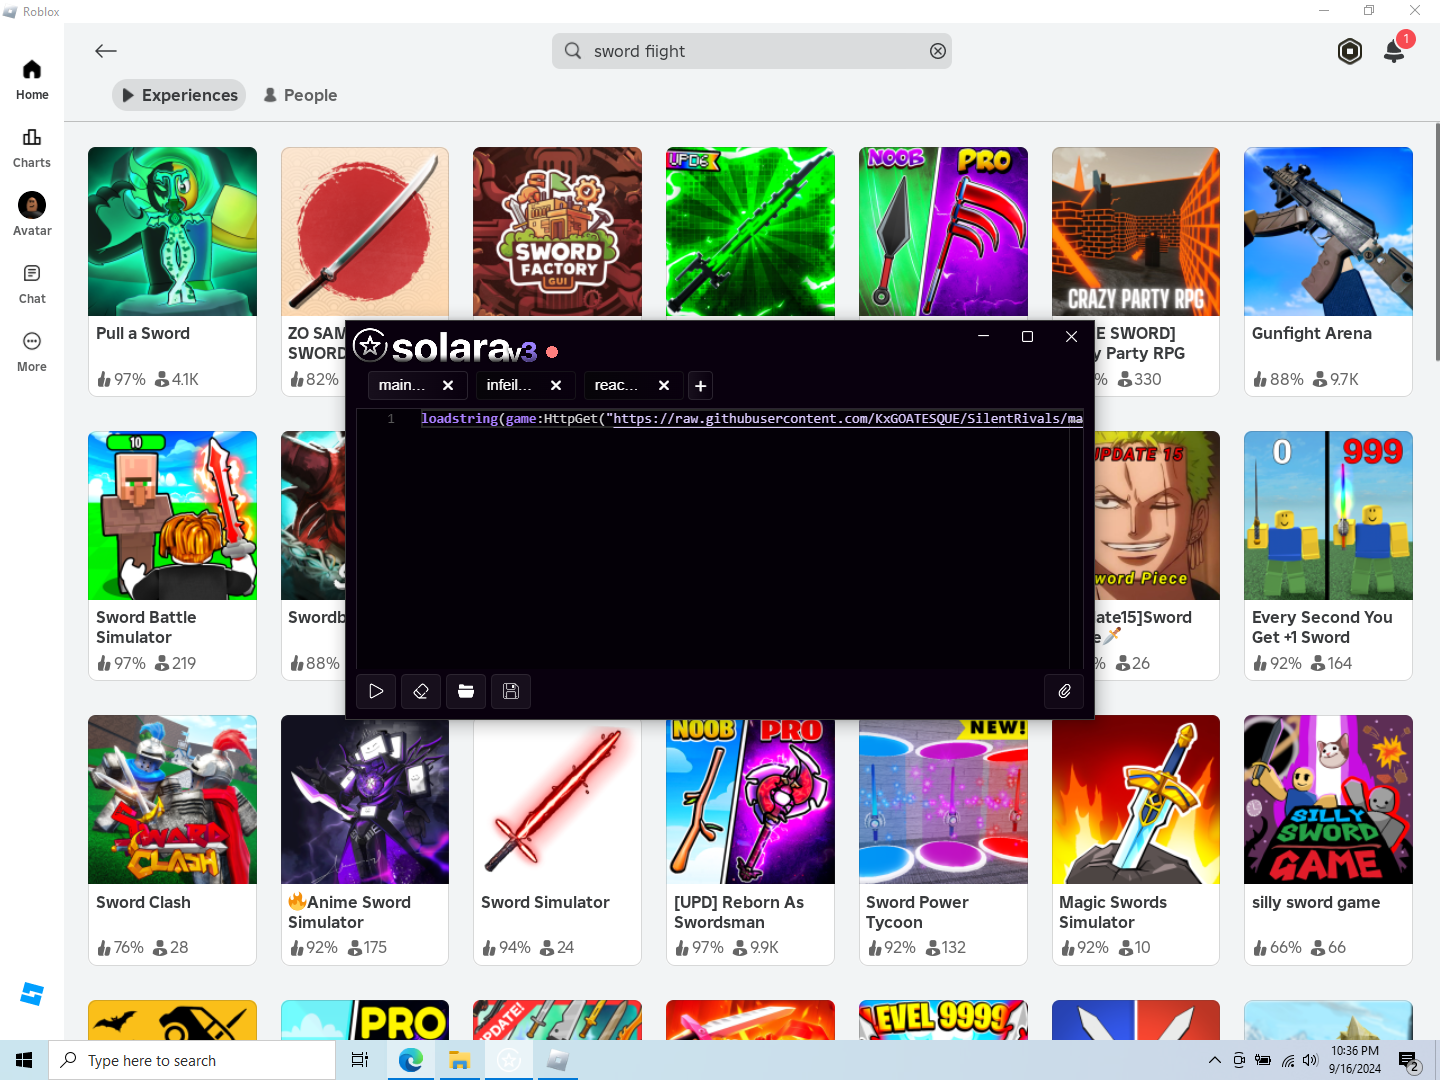Screen dimensions: 1440x1080
Task: Click the page vertical scrollbar
Action: [x=1437, y=240]
